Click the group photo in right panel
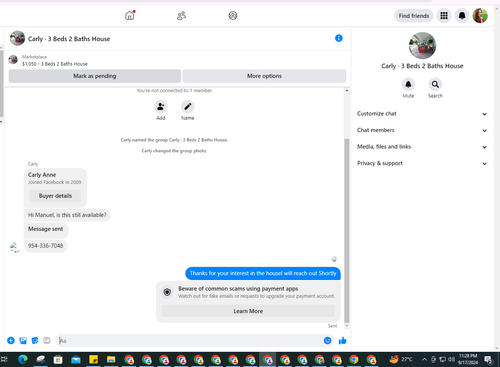 (x=422, y=46)
